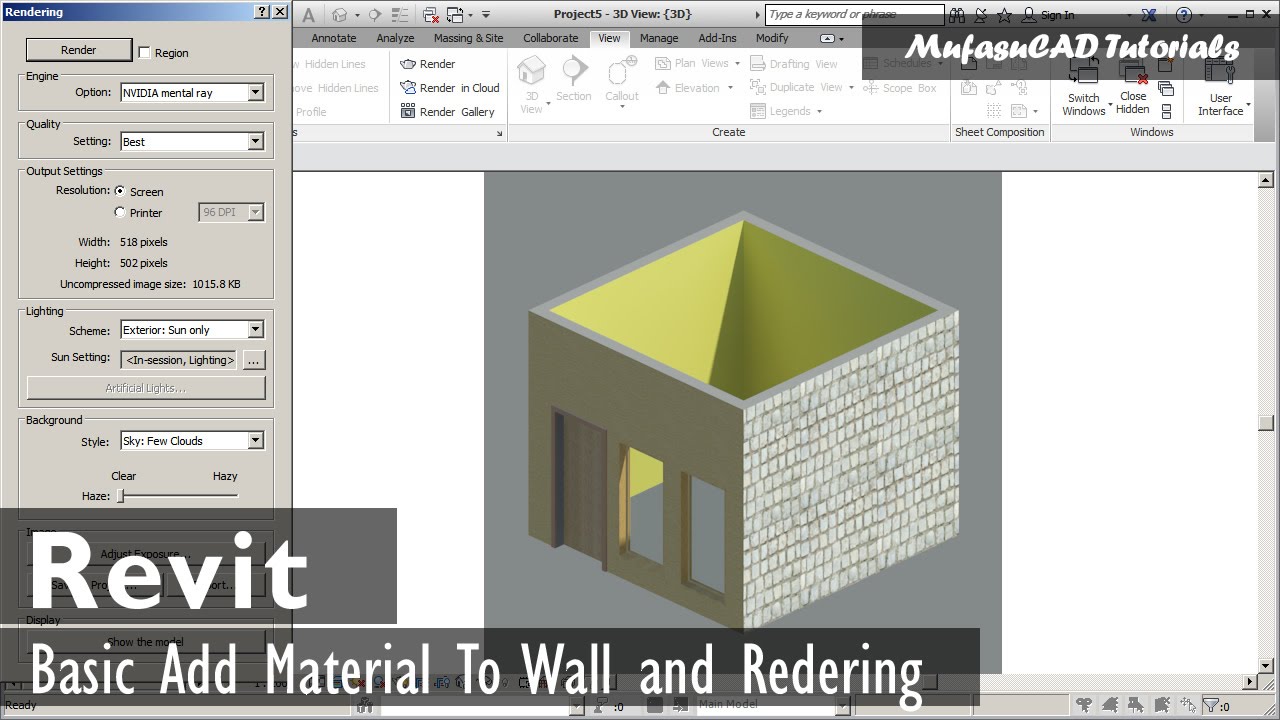
Task: Select the Screen resolution radio button
Action: tap(120, 191)
